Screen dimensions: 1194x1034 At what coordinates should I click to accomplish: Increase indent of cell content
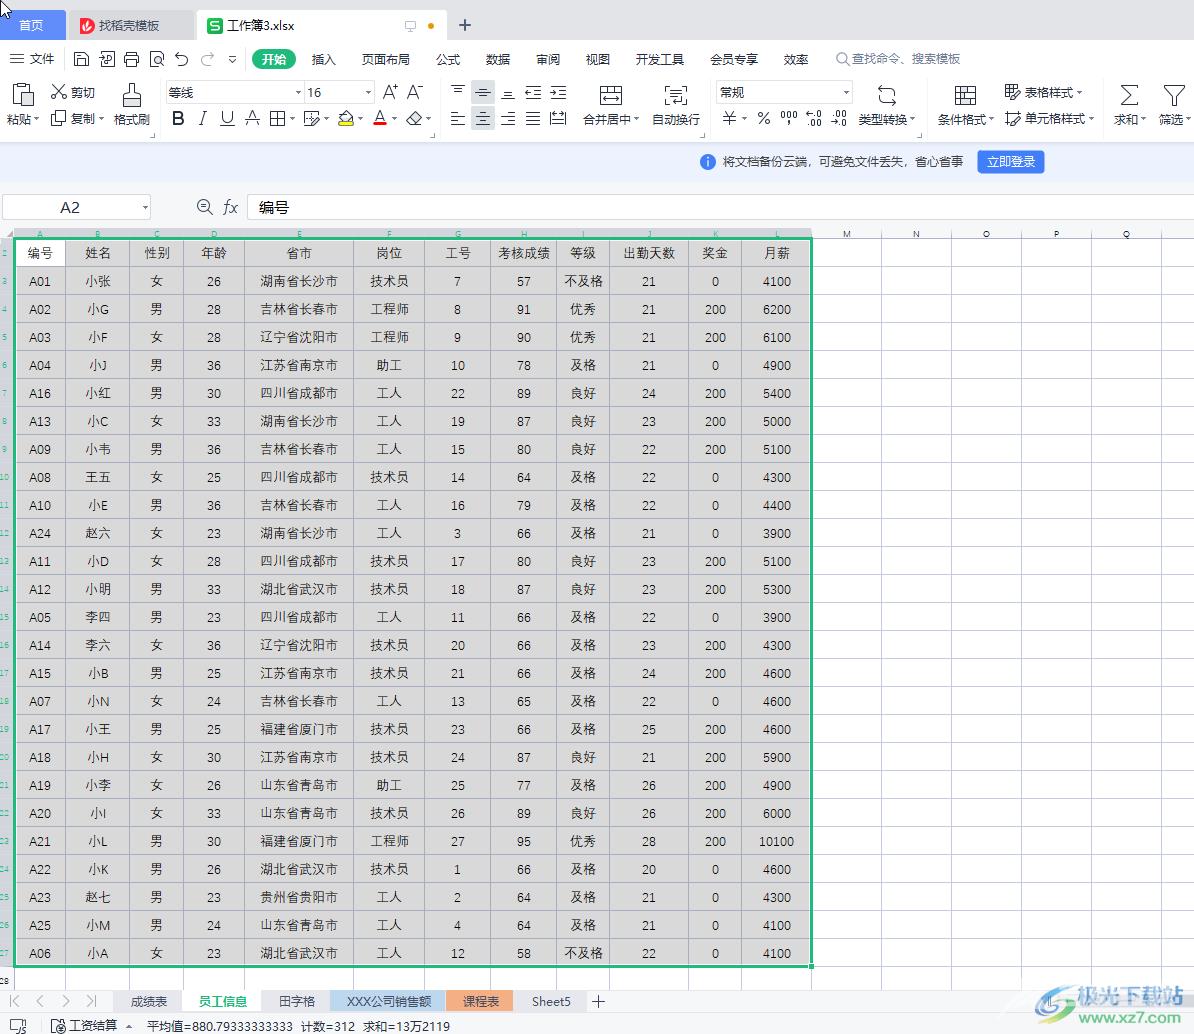(x=558, y=92)
